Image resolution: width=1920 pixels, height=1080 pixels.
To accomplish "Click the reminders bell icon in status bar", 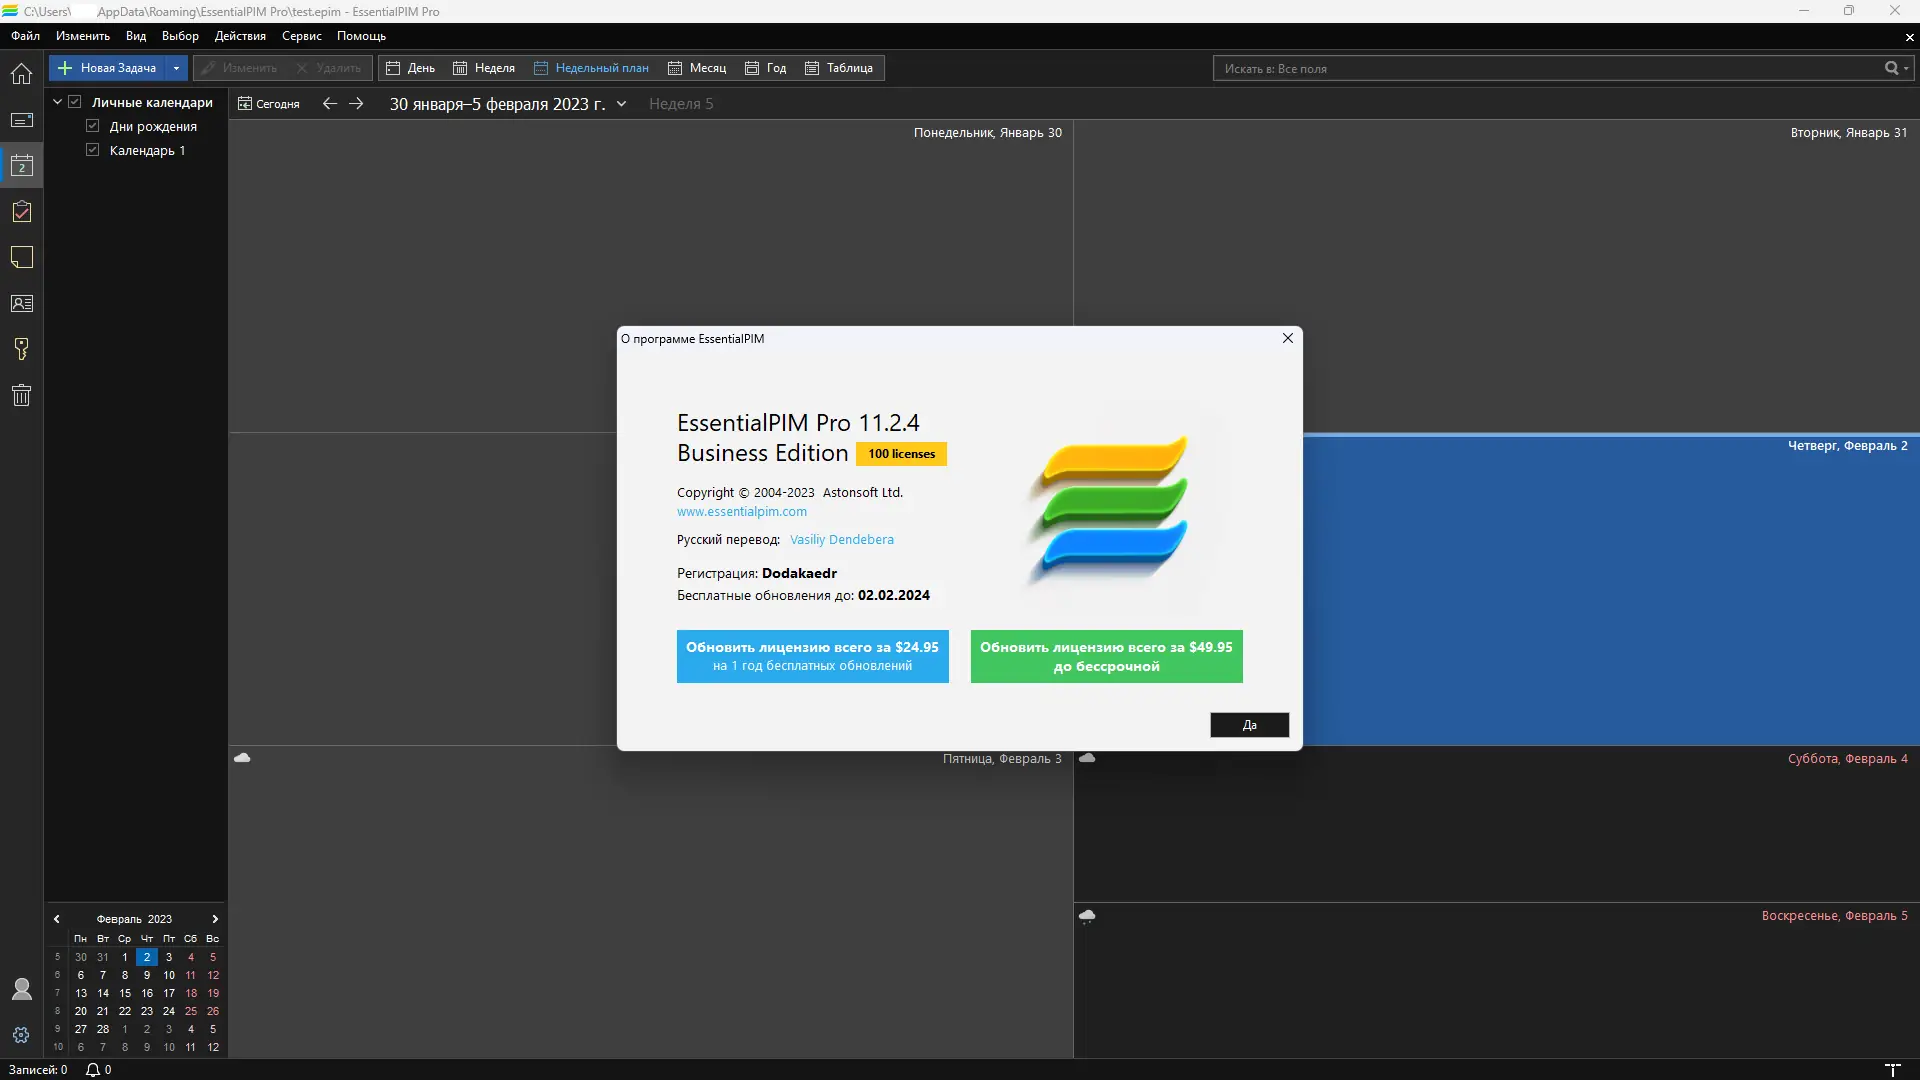I will tap(93, 1070).
